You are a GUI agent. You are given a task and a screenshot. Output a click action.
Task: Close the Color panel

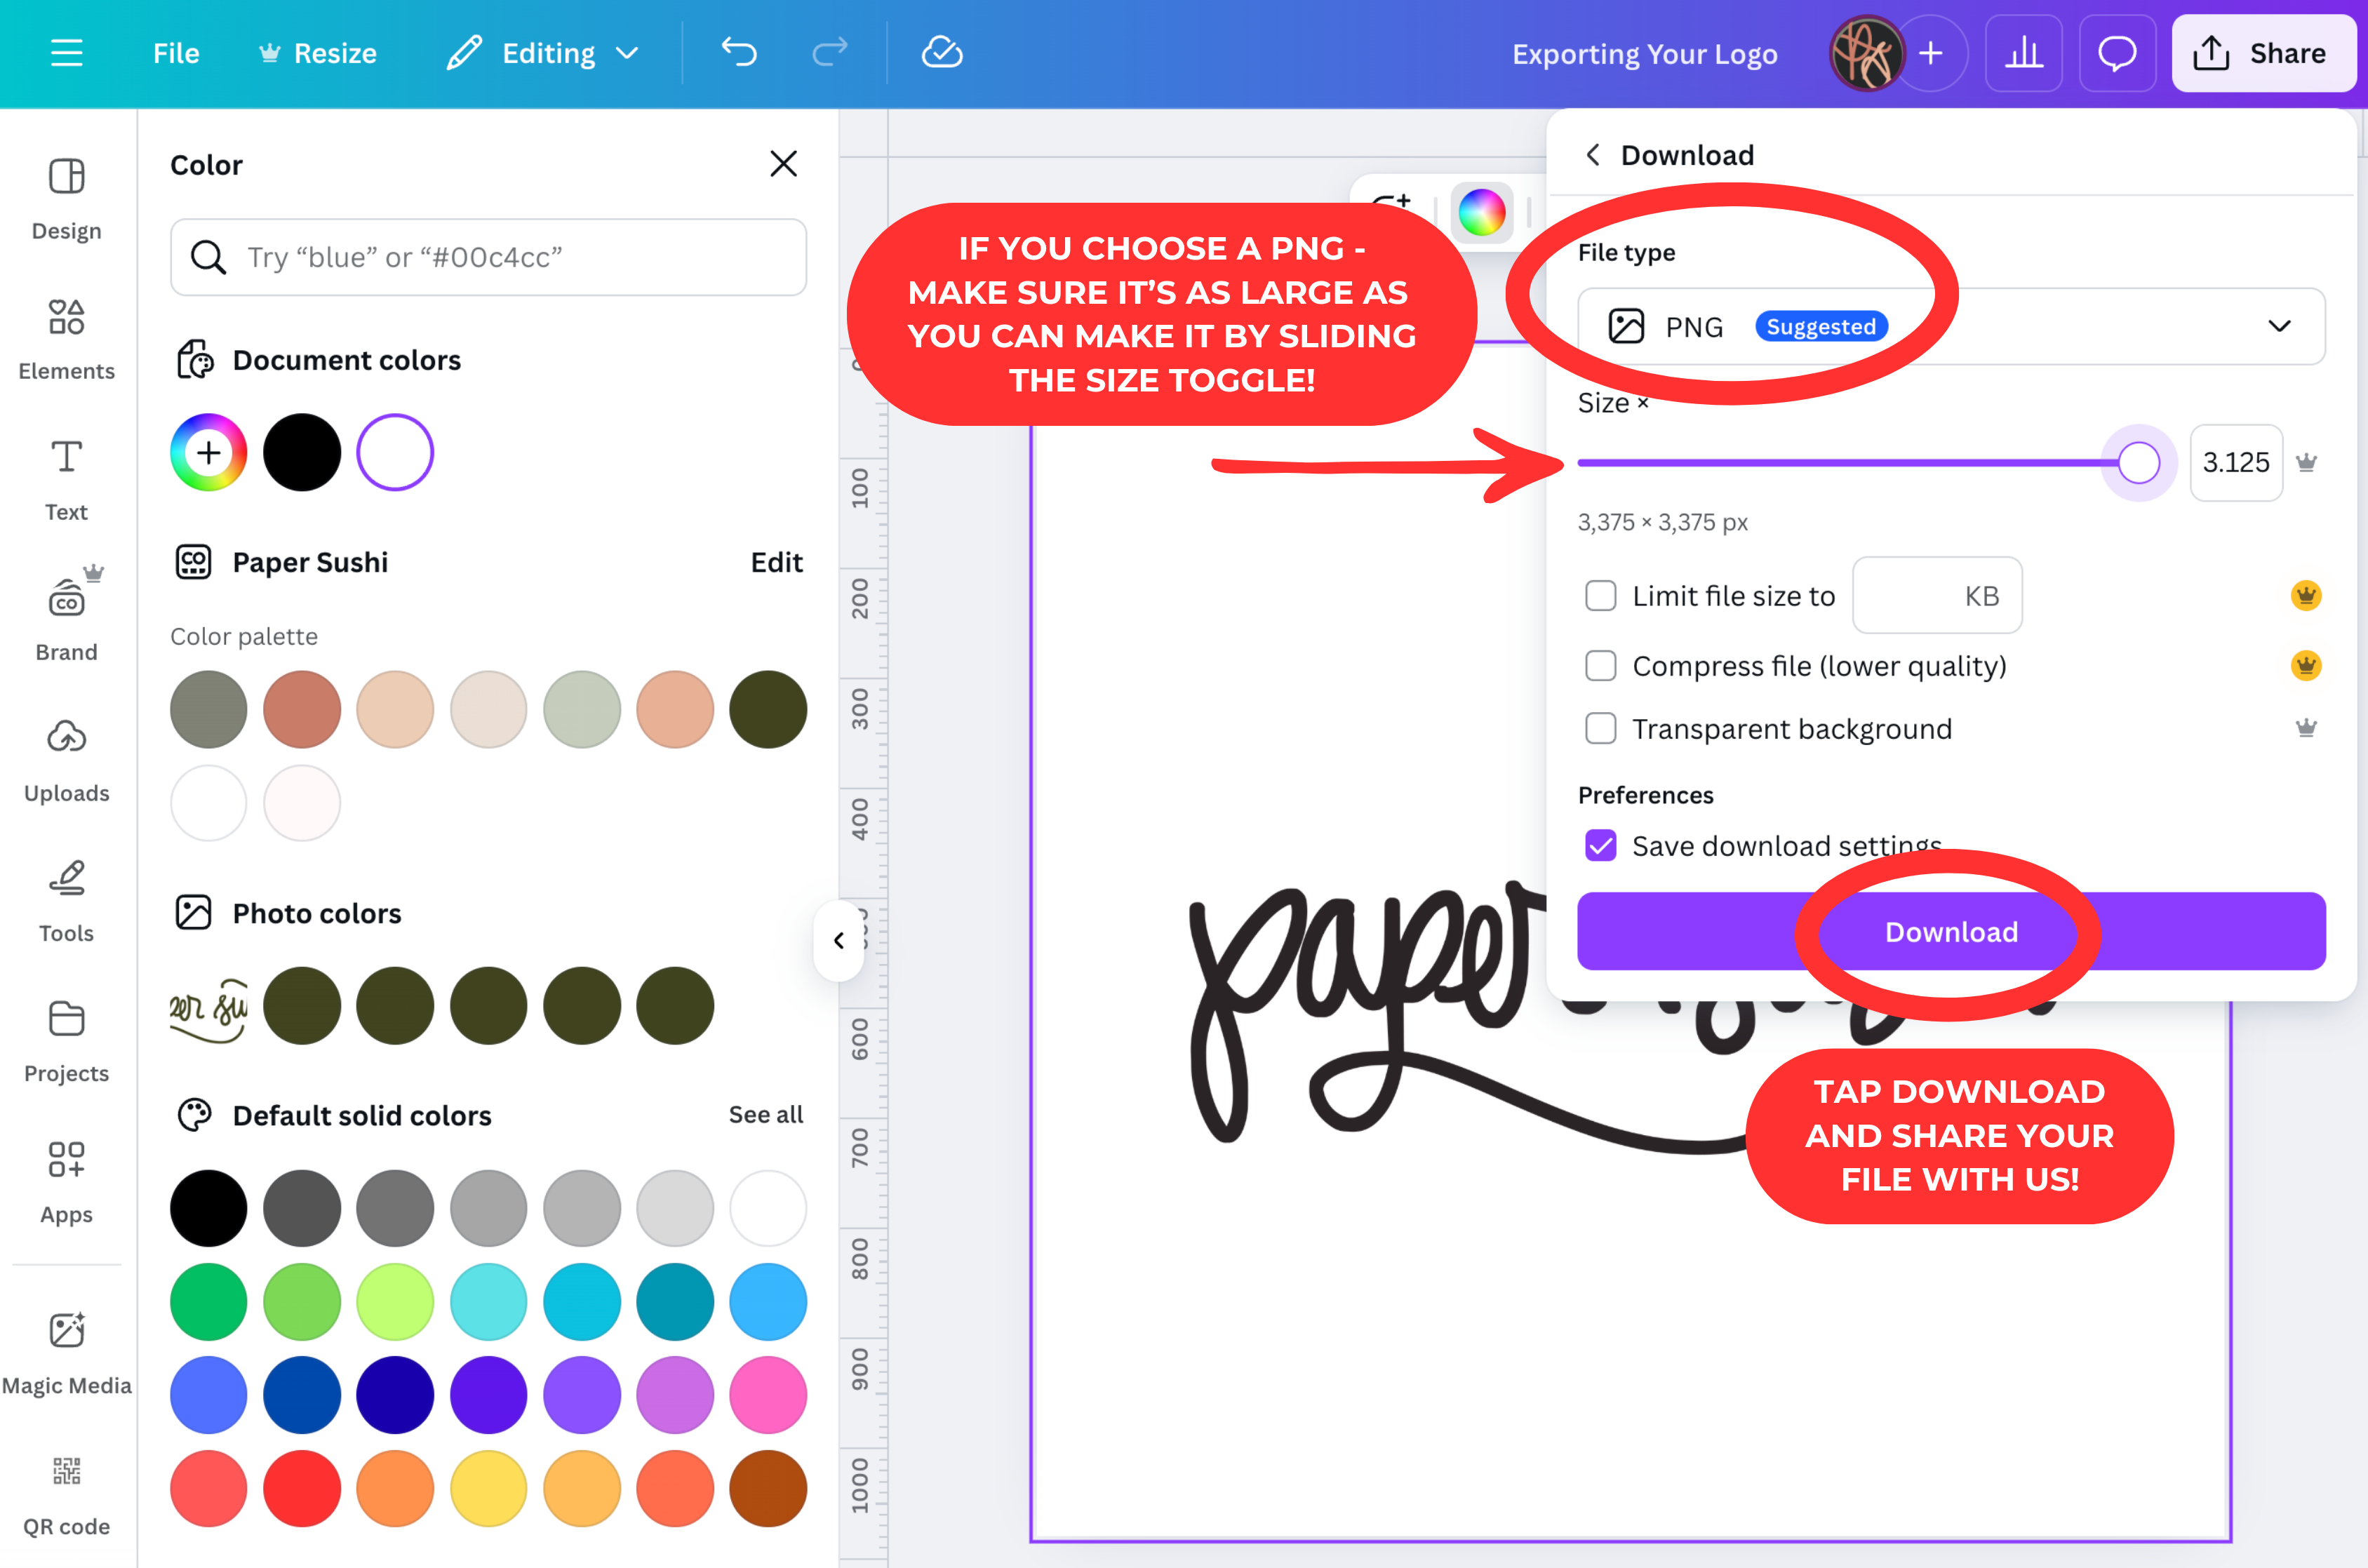pyautogui.click(x=783, y=163)
